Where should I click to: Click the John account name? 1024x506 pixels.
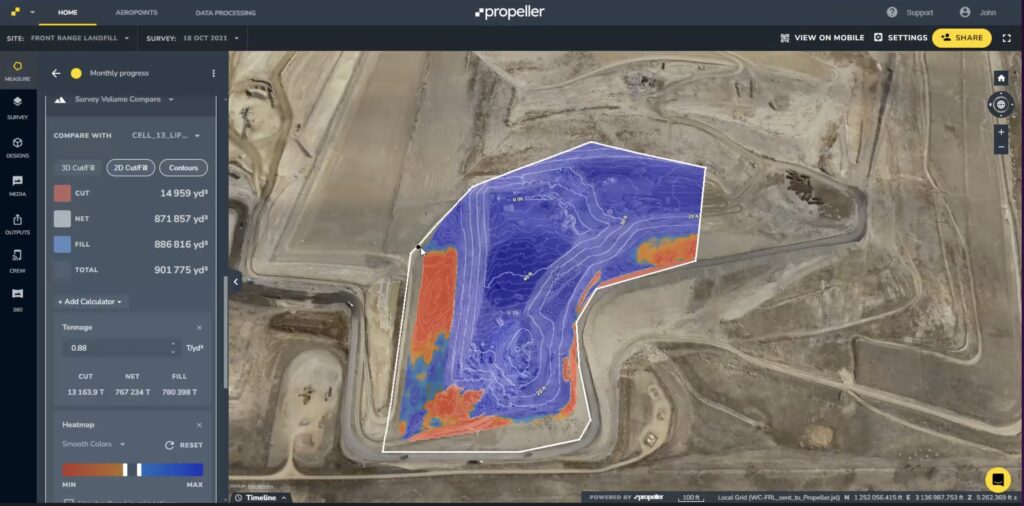987,12
